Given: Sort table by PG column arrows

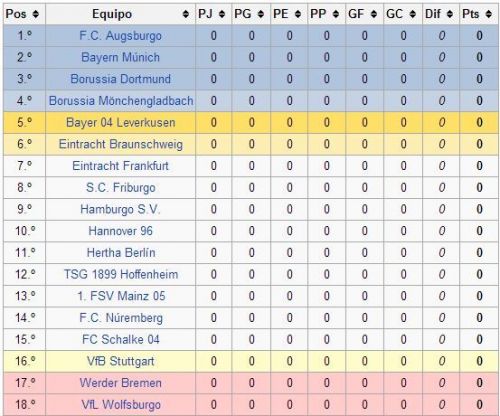Looking at the screenshot, I should point(261,14).
